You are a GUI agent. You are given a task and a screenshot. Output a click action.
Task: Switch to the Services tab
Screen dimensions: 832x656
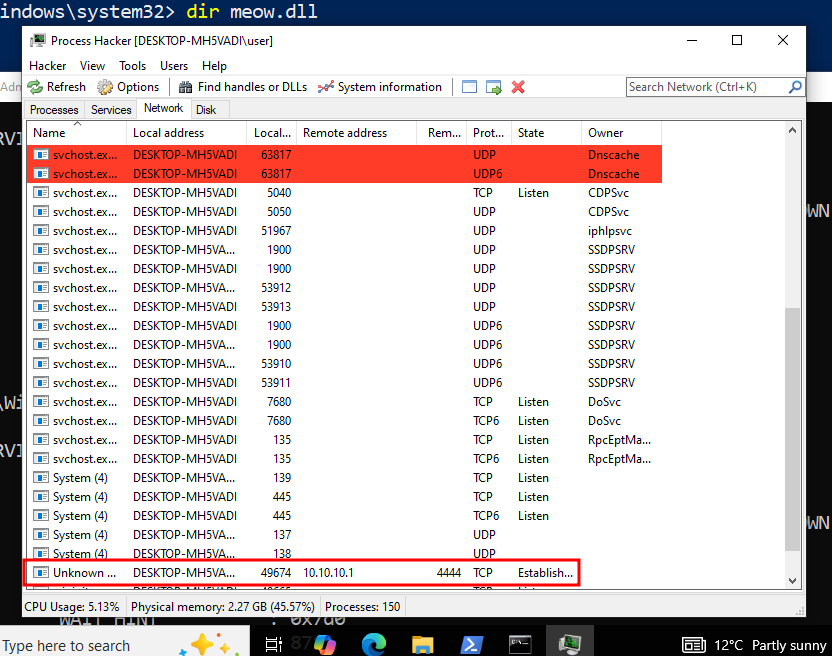[111, 110]
